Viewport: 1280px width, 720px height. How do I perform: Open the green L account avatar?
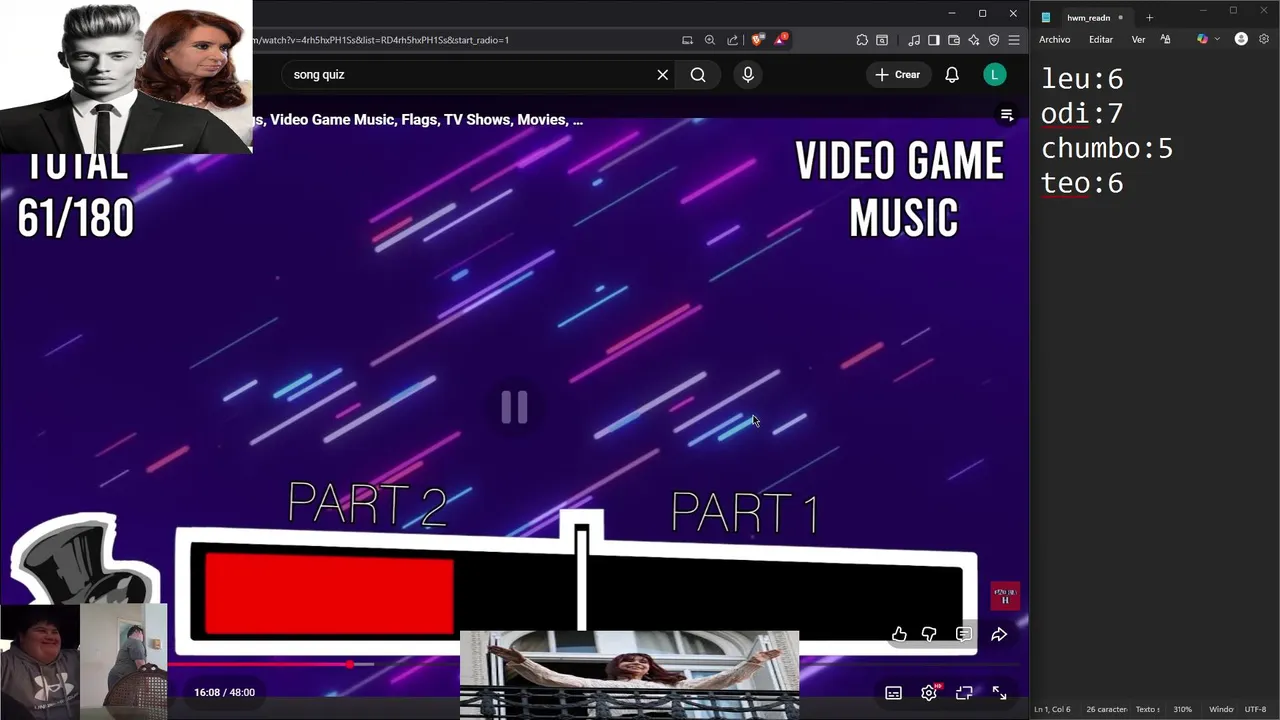(994, 75)
